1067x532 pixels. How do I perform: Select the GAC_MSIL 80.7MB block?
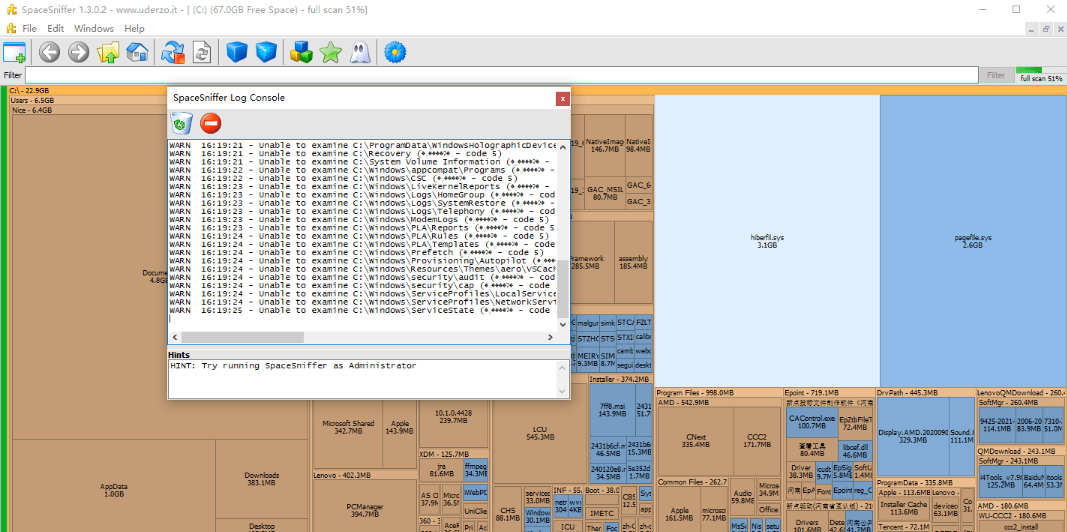pos(605,193)
